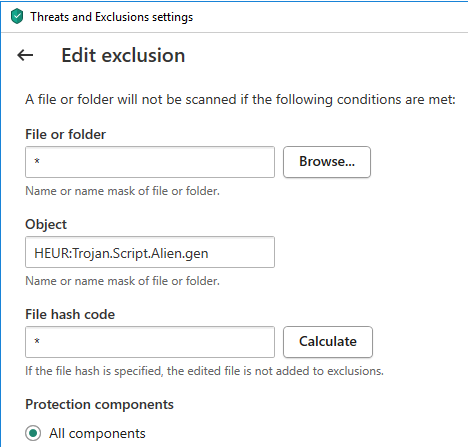Select the All components radio button

click(x=33, y=433)
